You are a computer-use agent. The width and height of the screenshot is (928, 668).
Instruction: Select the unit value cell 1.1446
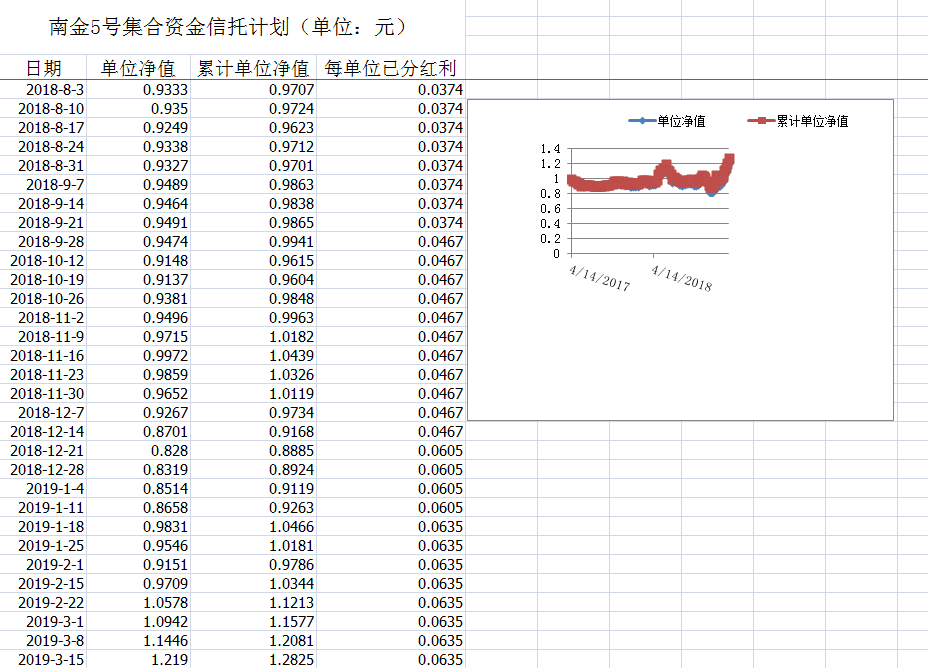point(138,640)
